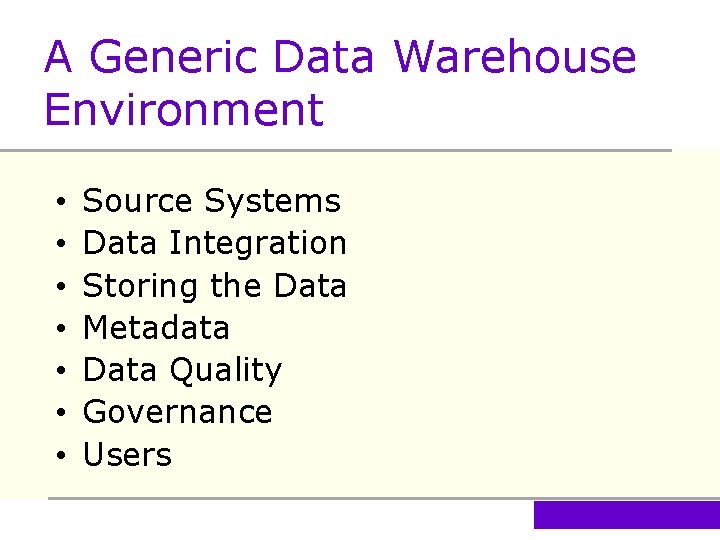The width and height of the screenshot is (720, 540).
Task: Click the bullet dot before Storing the Data
Action: [61, 288]
